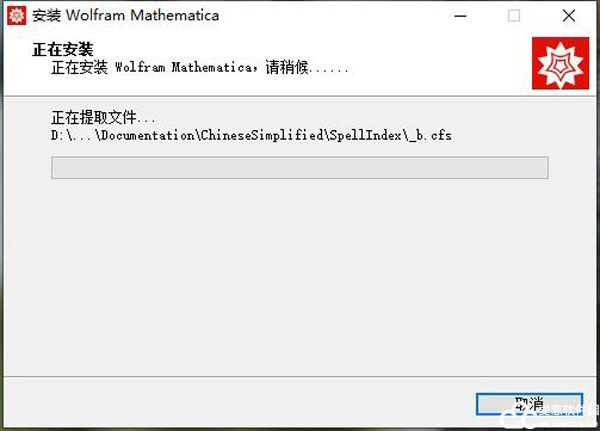600x431 pixels.
Task: Click the ChineseSimplified folder name in the path
Action: pos(262,135)
